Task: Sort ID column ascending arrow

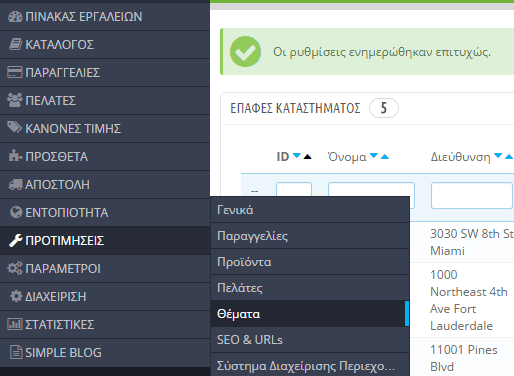Action: tap(307, 156)
